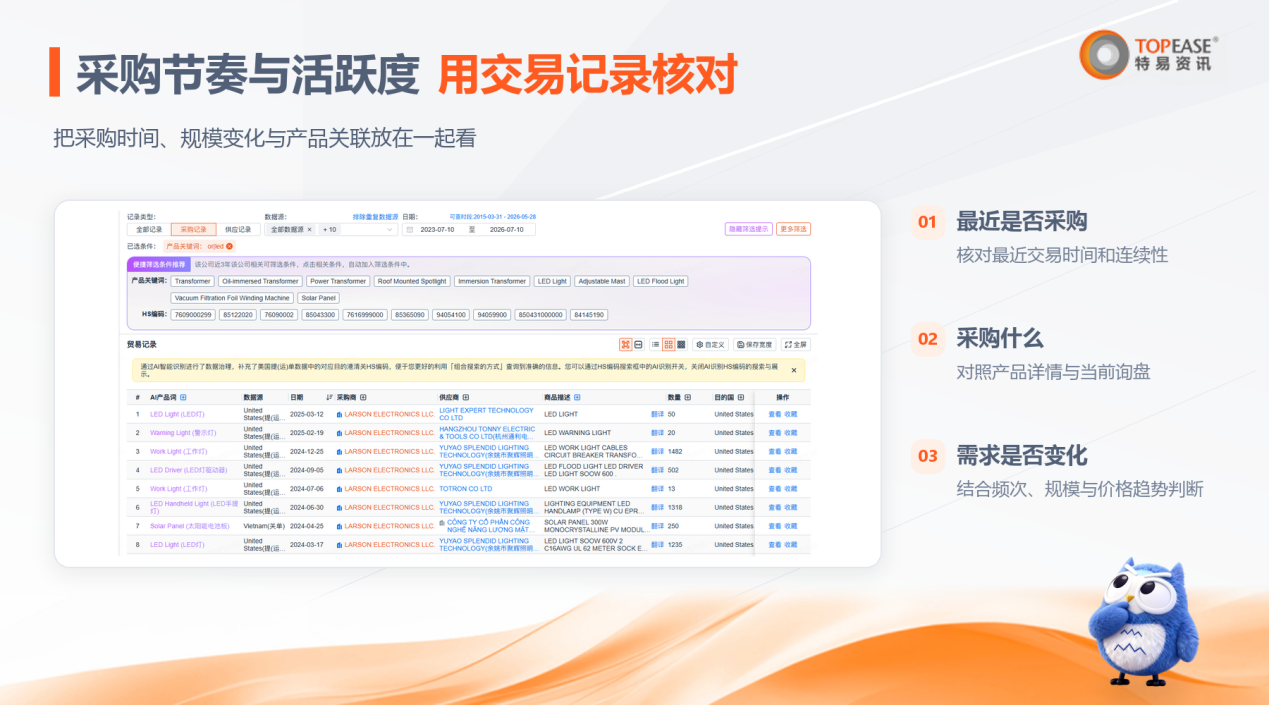Click 更多筛选 button
This screenshot has width=1269, height=705.
[793, 229]
